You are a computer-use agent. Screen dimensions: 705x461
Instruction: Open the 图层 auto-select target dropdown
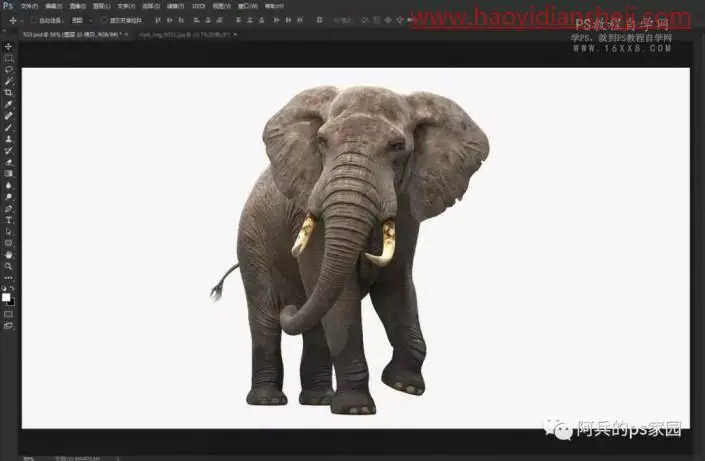click(x=82, y=20)
